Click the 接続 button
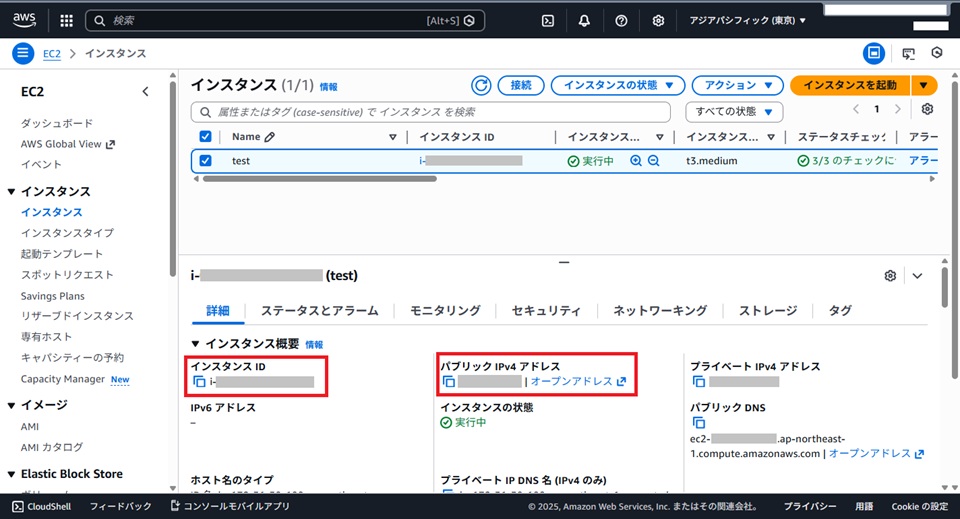 [520, 86]
